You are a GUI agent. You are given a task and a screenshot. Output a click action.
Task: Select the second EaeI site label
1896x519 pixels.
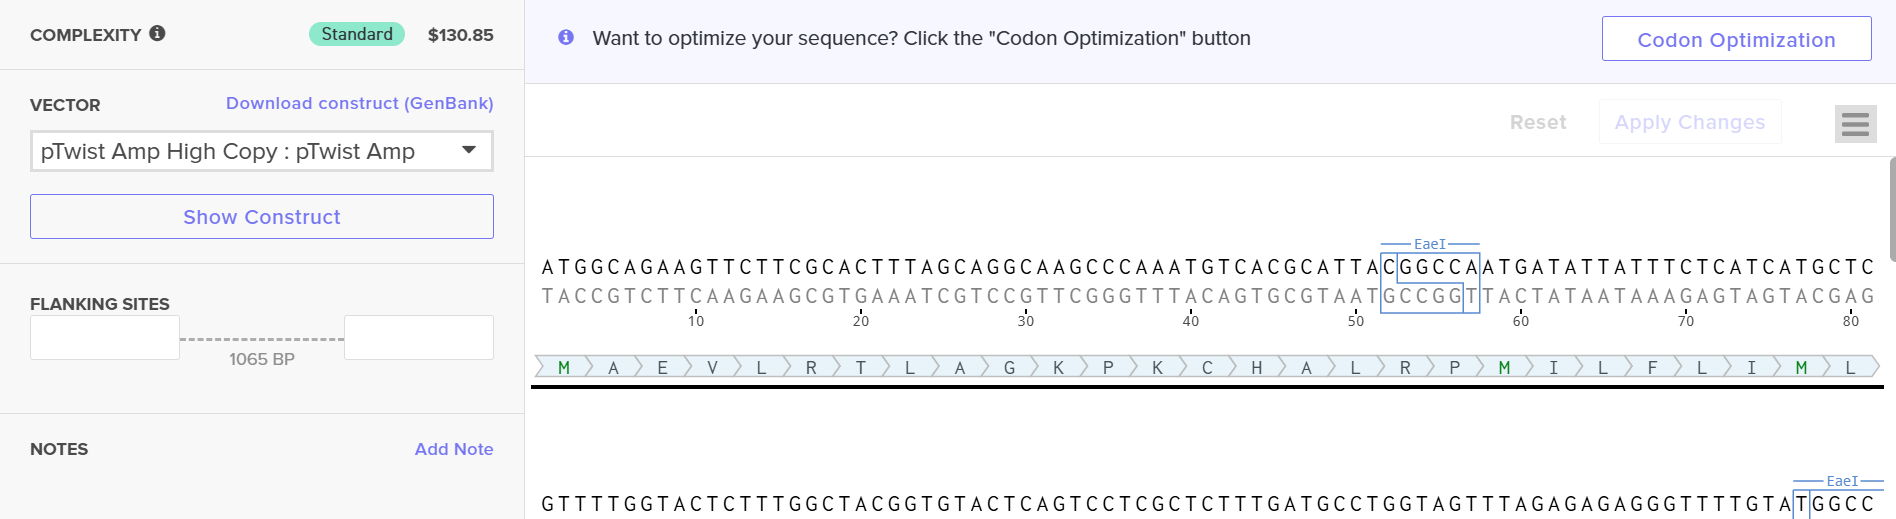(1841, 481)
